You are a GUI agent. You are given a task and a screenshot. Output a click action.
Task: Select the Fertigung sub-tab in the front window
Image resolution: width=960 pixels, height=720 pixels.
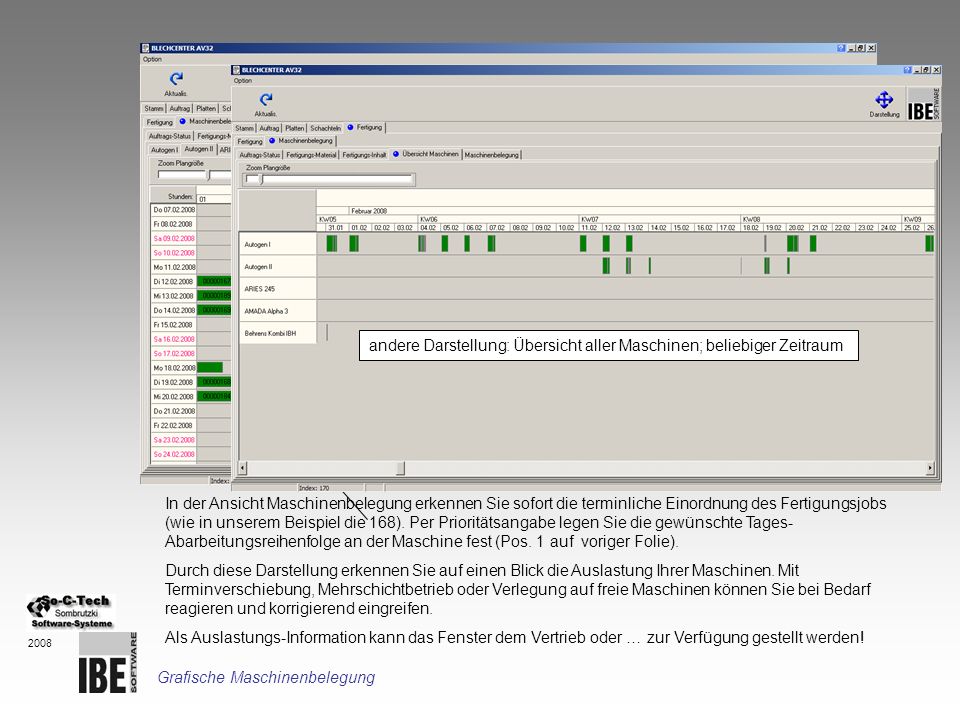coord(250,141)
